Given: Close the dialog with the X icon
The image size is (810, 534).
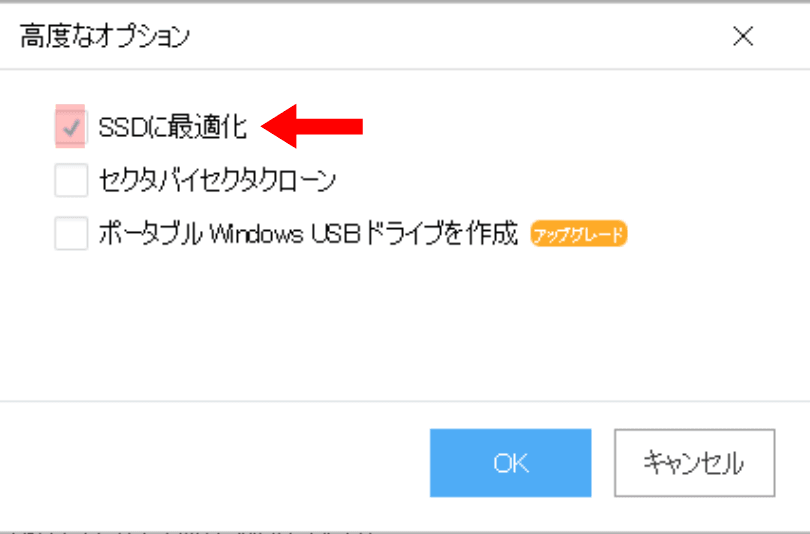Looking at the screenshot, I should pyautogui.click(x=743, y=36).
